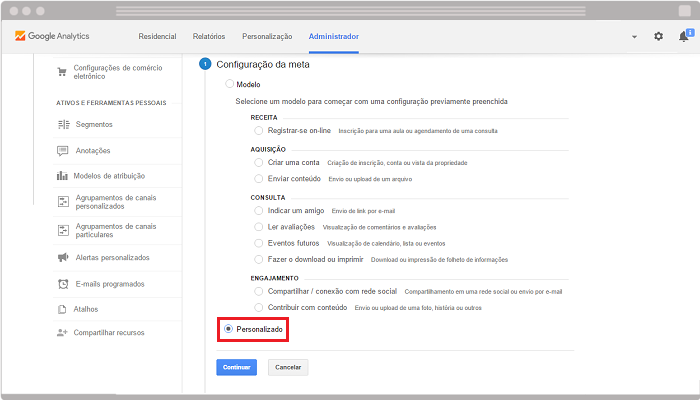700x400 pixels.
Task: Select Criar uma conta radio option
Action: [x=258, y=163]
